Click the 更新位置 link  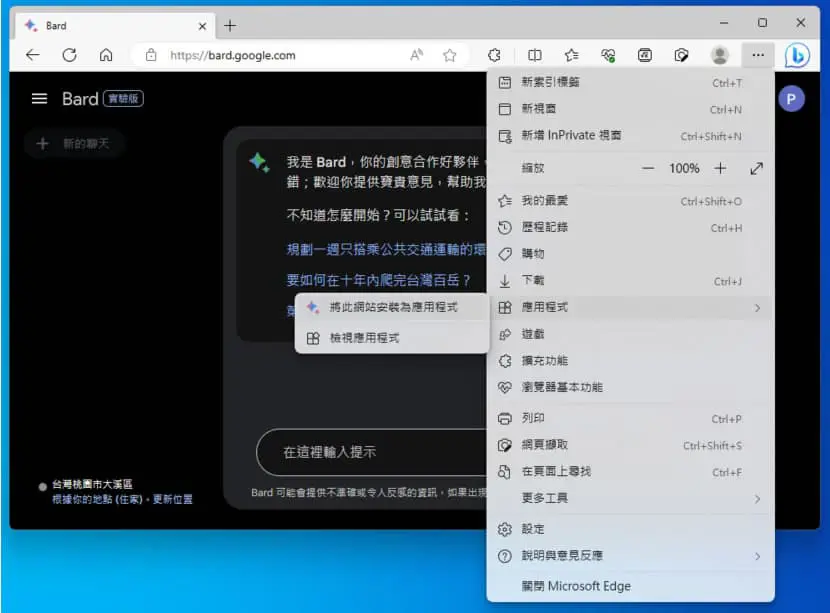(173, 499)
